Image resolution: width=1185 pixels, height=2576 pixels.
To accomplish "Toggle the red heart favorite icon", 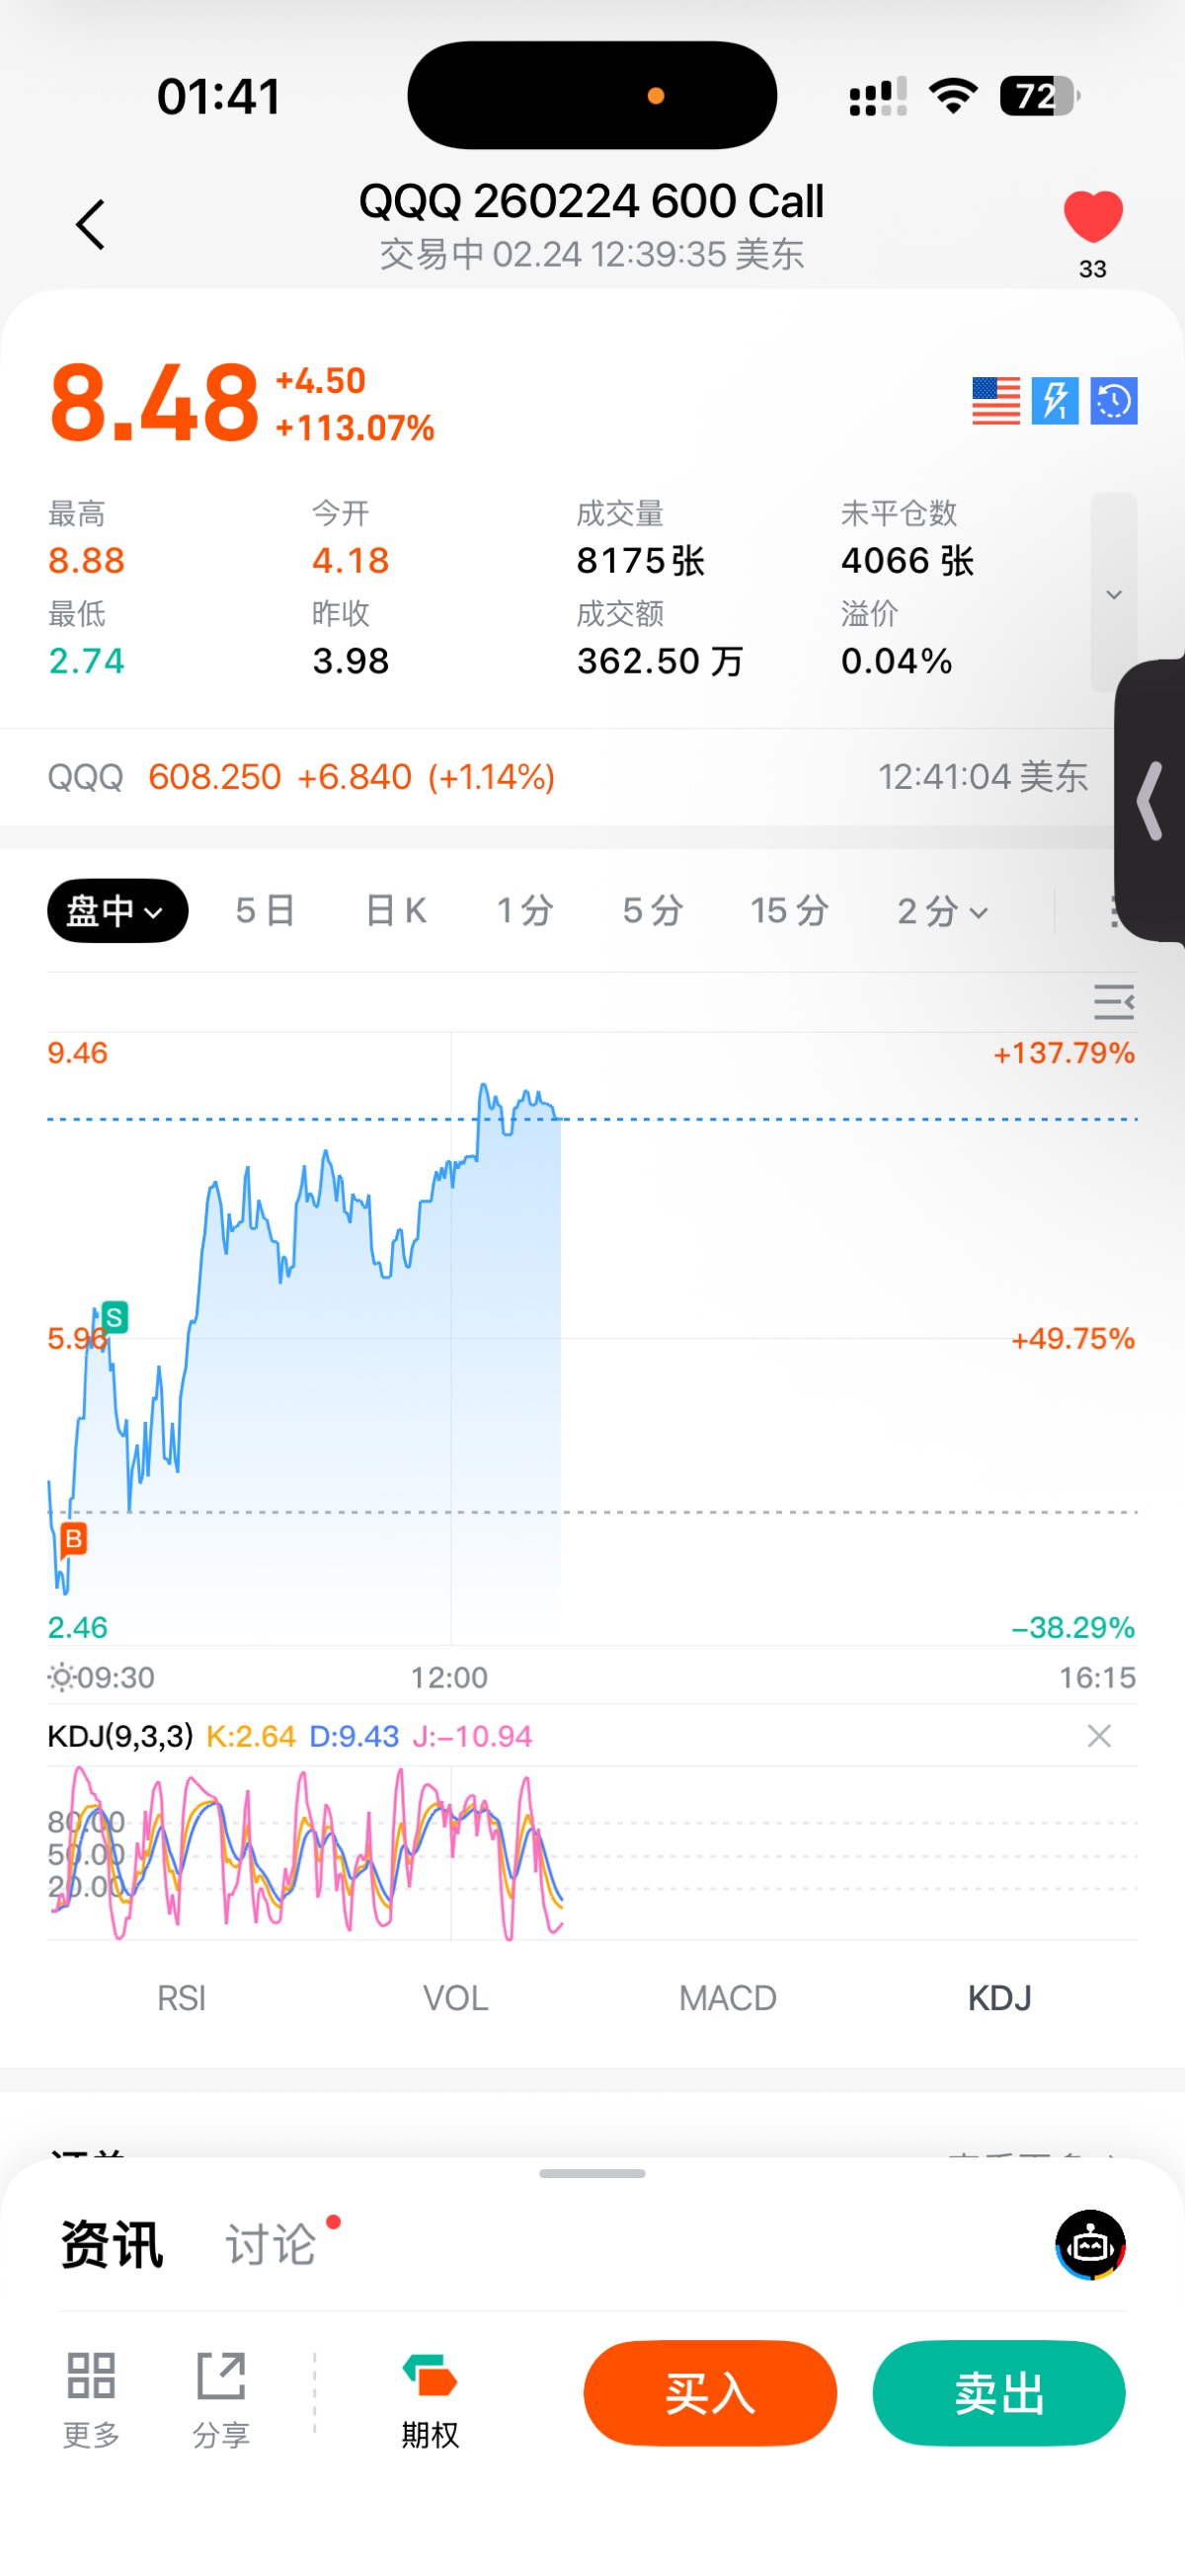I will [1092, 216].
